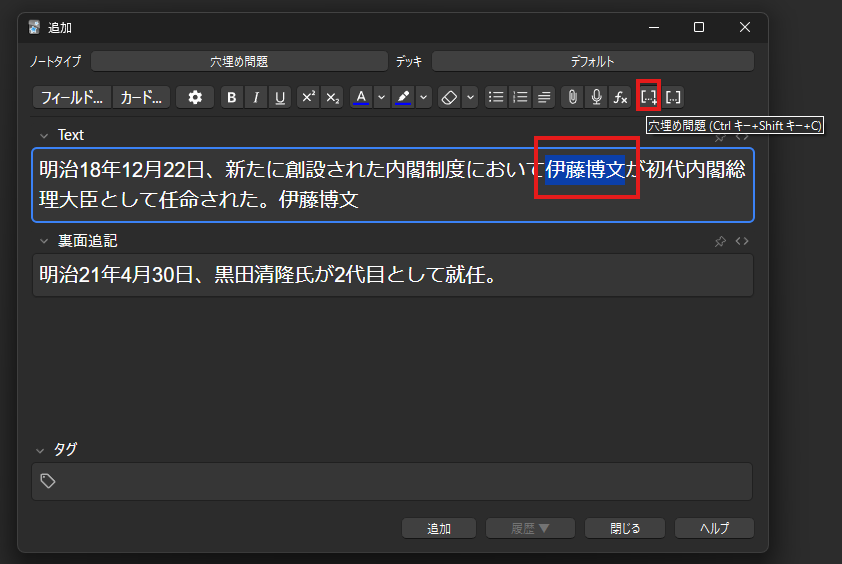This screenshot has width=842, height=564.
Task: Open the highlight color dropdown arrow
Action: 423,97
